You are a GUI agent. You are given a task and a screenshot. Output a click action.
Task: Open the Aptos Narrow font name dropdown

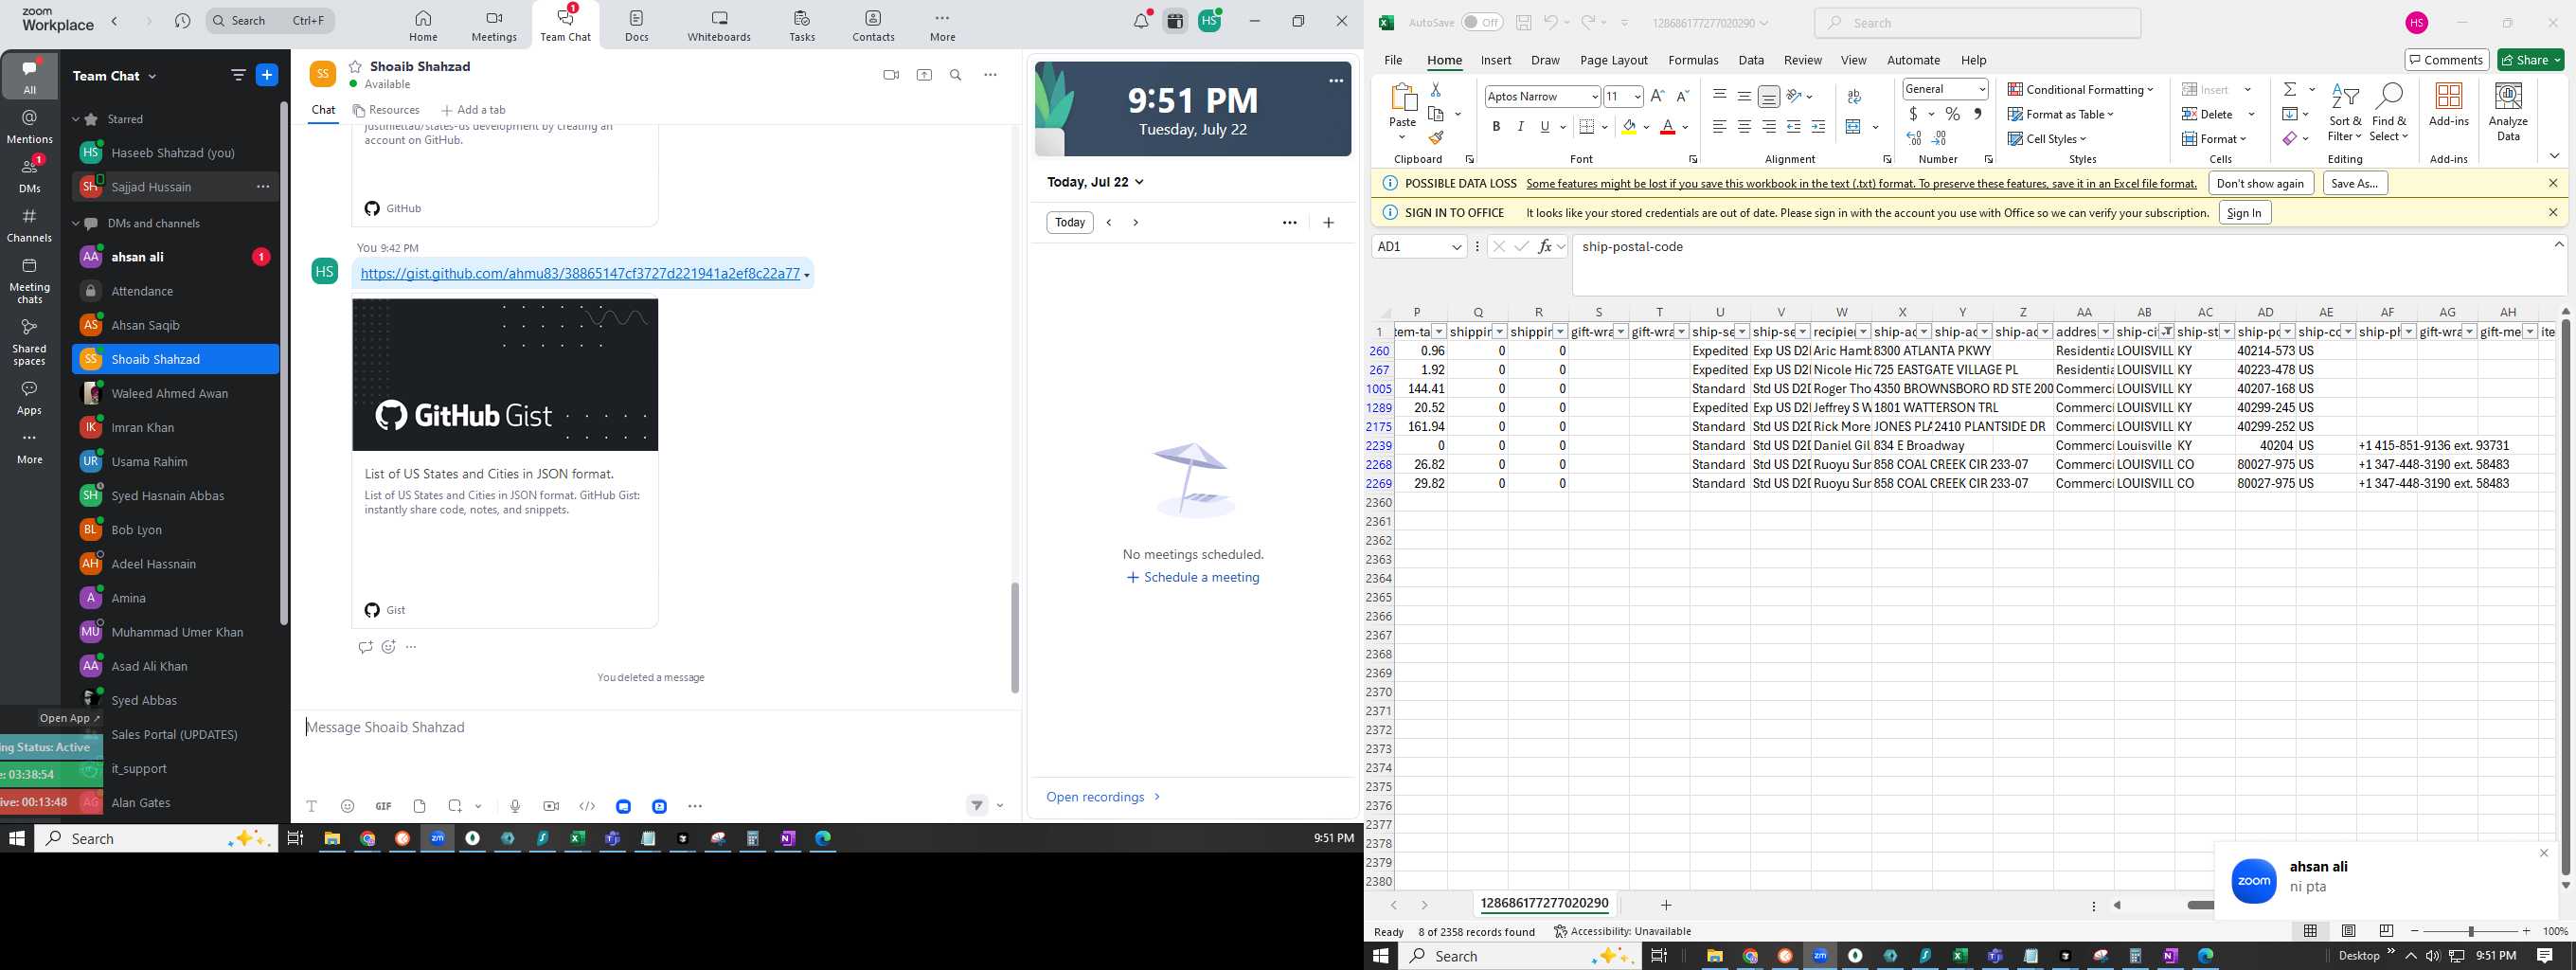tap(1594, 97)
